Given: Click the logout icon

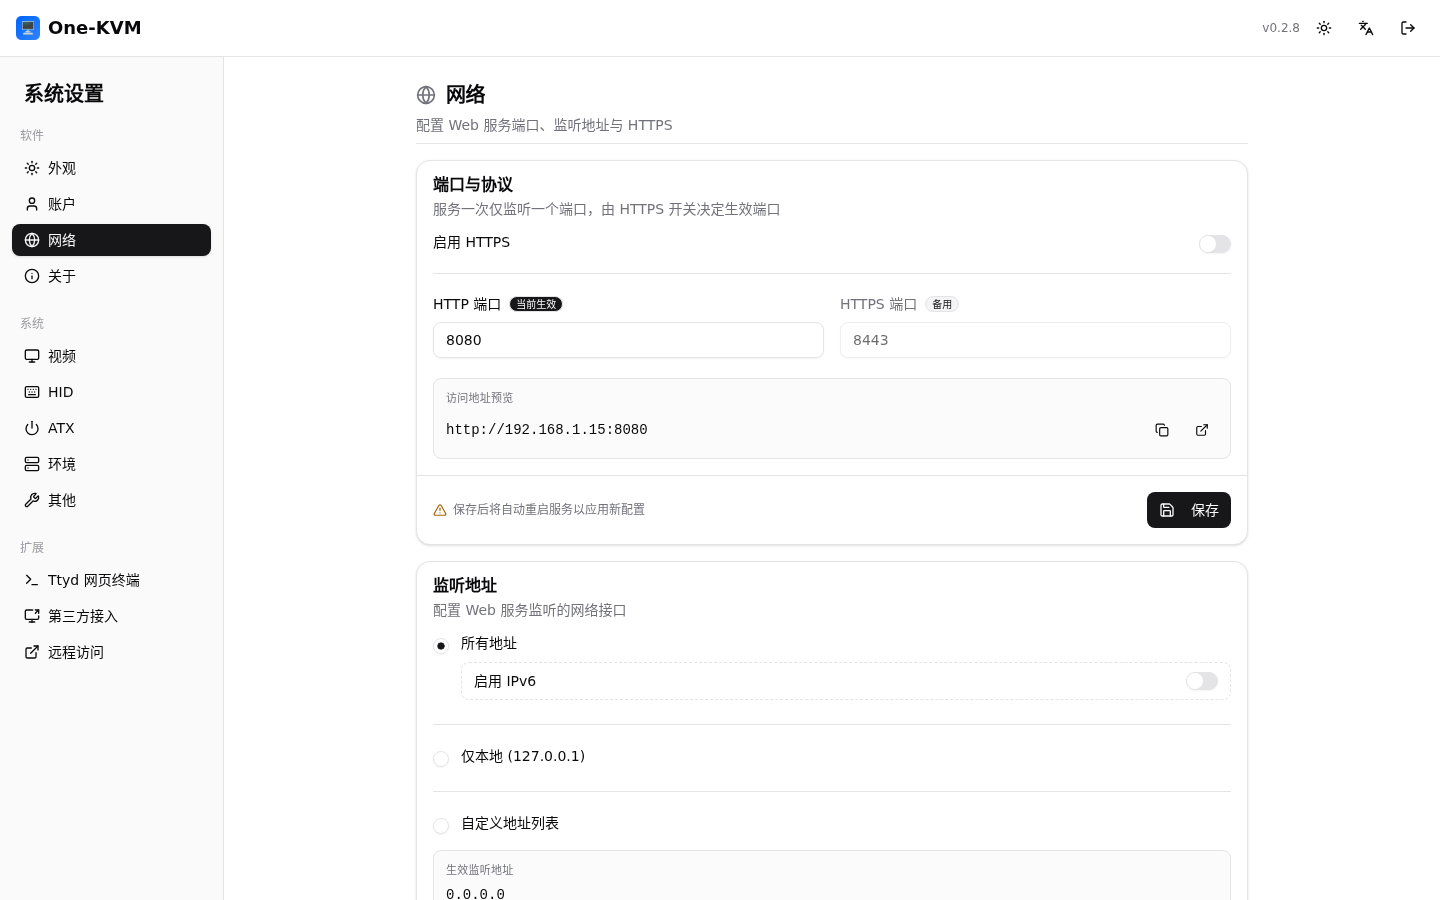Looking at the screenshot, I should tap(1408, 28).
